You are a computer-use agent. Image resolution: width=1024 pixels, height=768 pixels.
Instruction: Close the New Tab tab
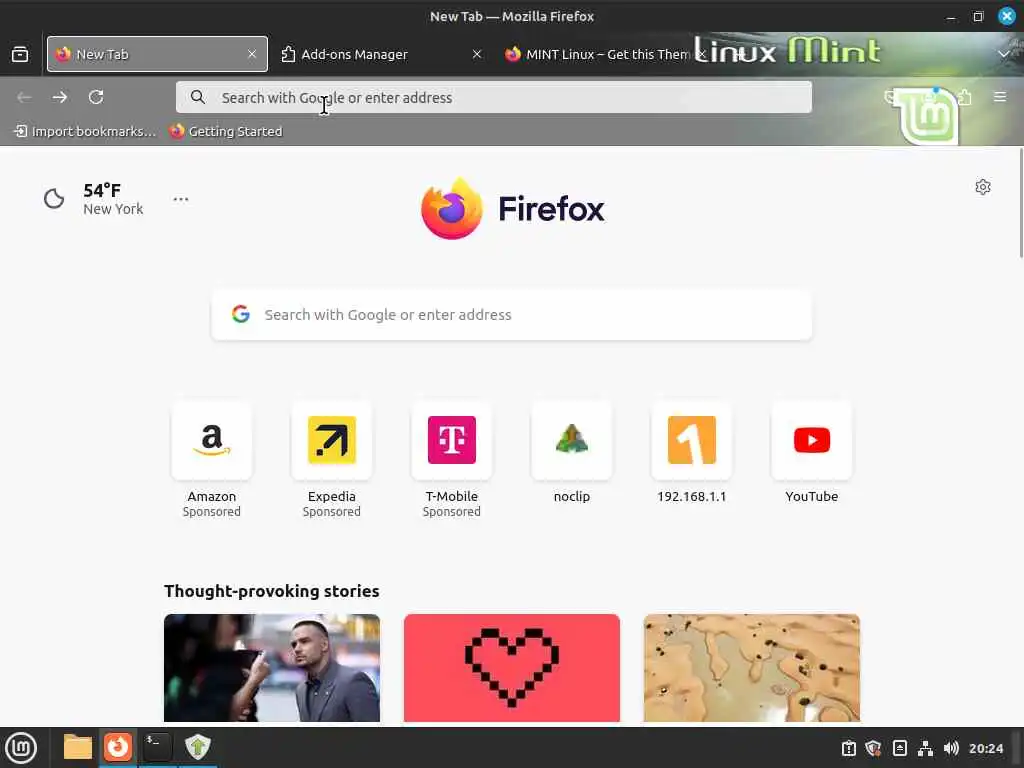pyautogui.click(x=252, y=54)
